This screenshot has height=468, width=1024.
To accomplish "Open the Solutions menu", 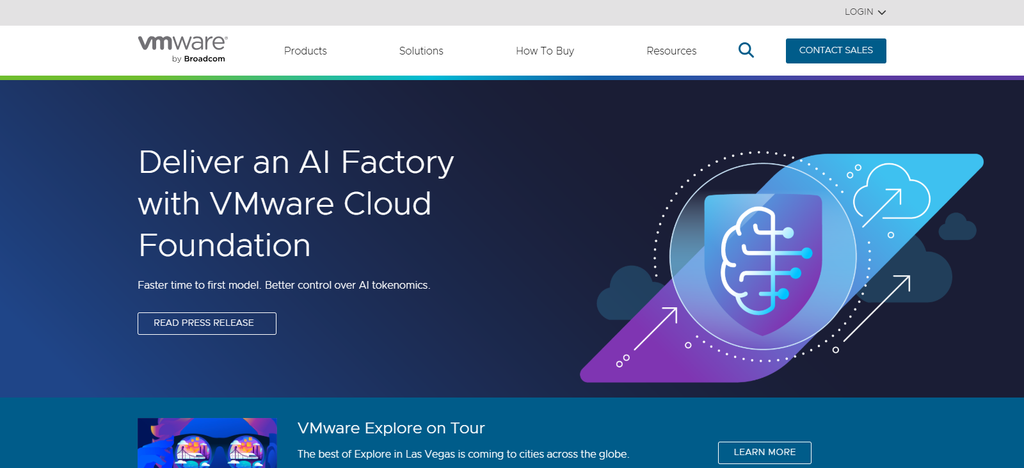I will click(421, 51).
